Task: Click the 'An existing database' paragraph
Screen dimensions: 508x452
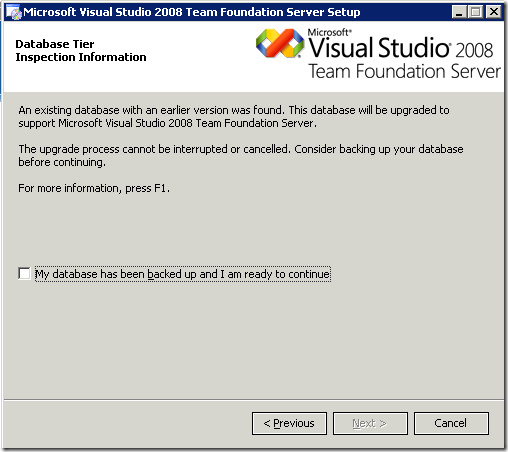Action: coord(234,117)
